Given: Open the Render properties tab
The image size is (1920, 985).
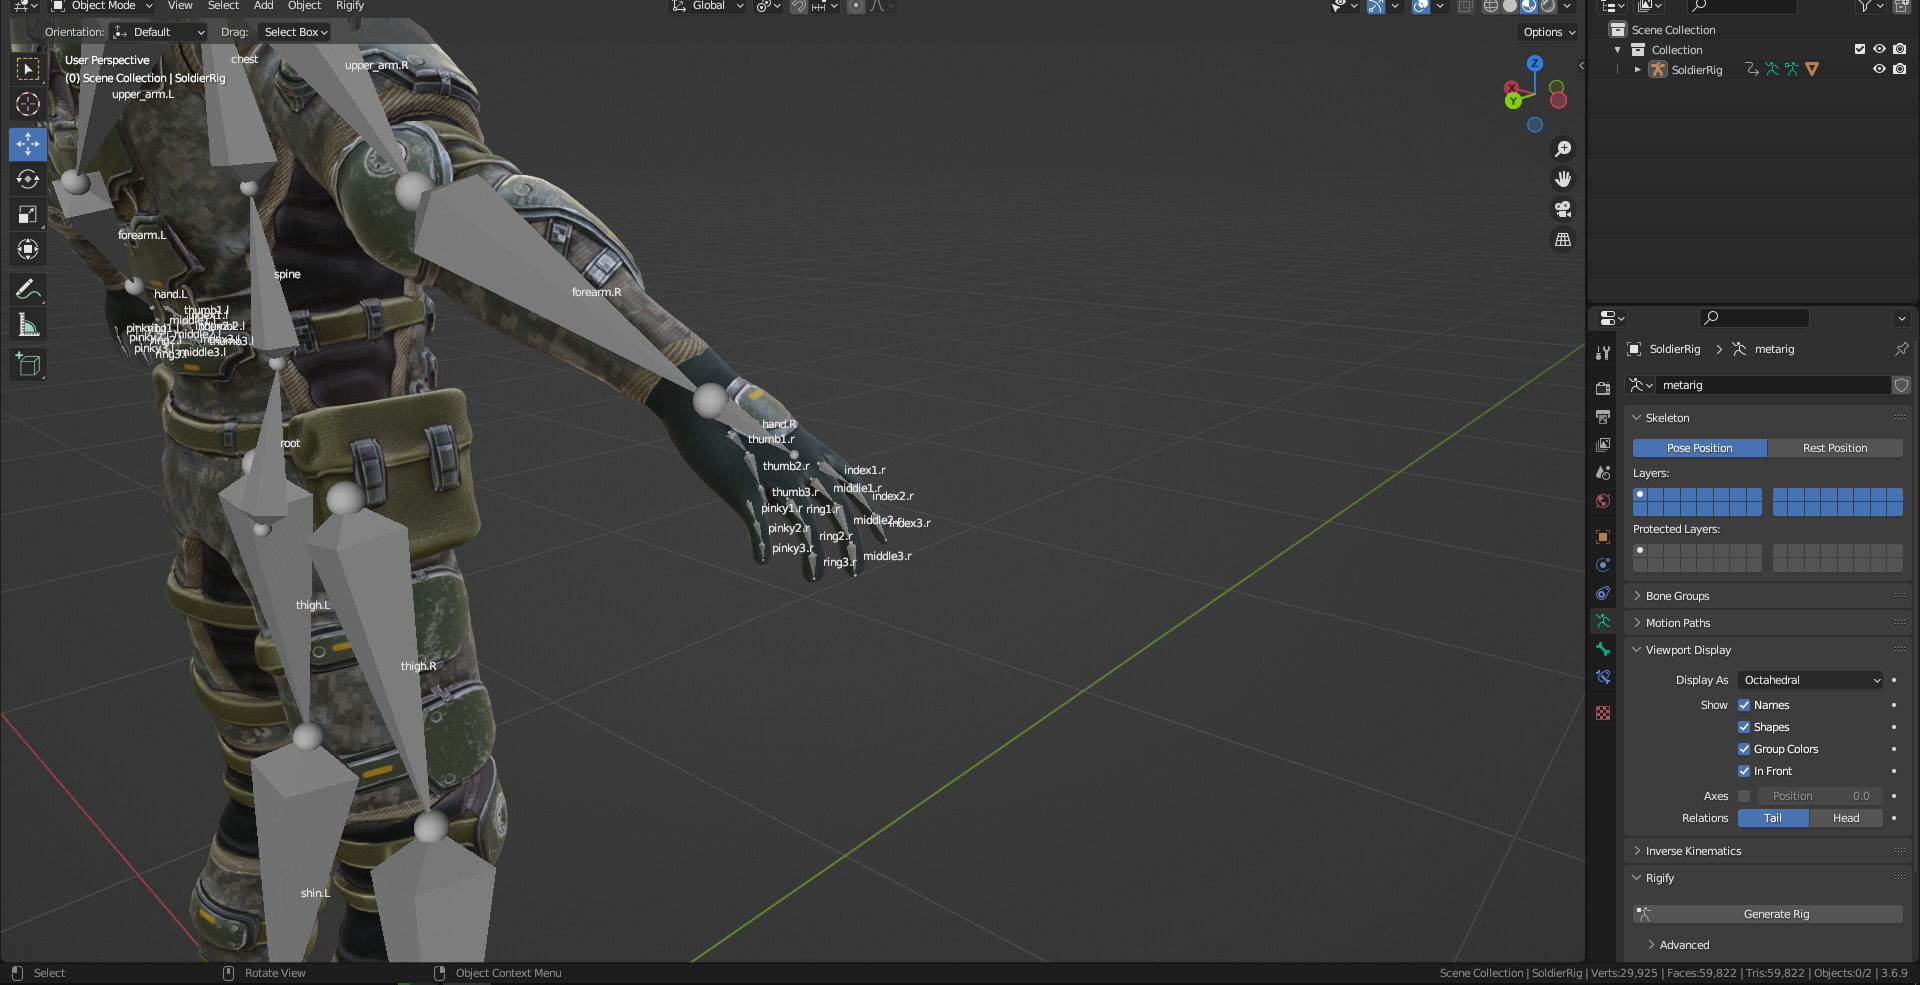Looking at the screenshot, I should coord(1603,388).
